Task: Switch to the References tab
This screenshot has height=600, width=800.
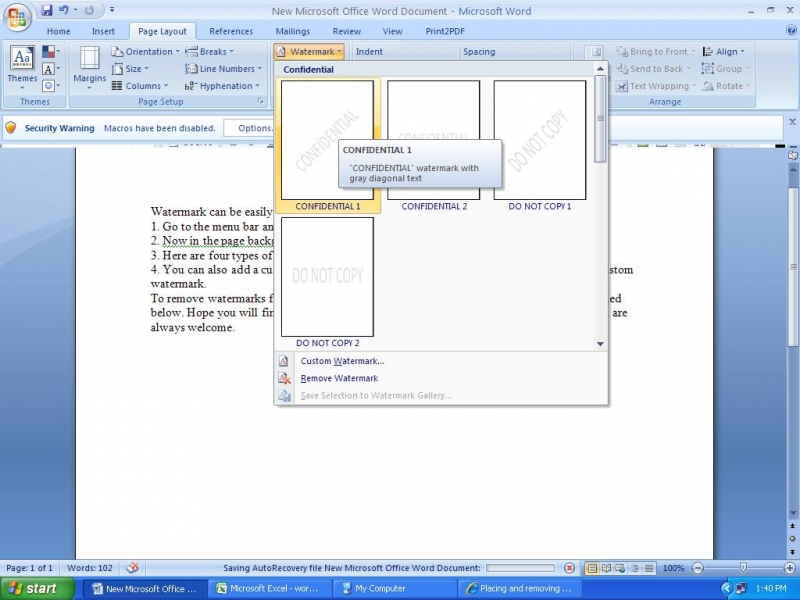Action: point(231,31)
